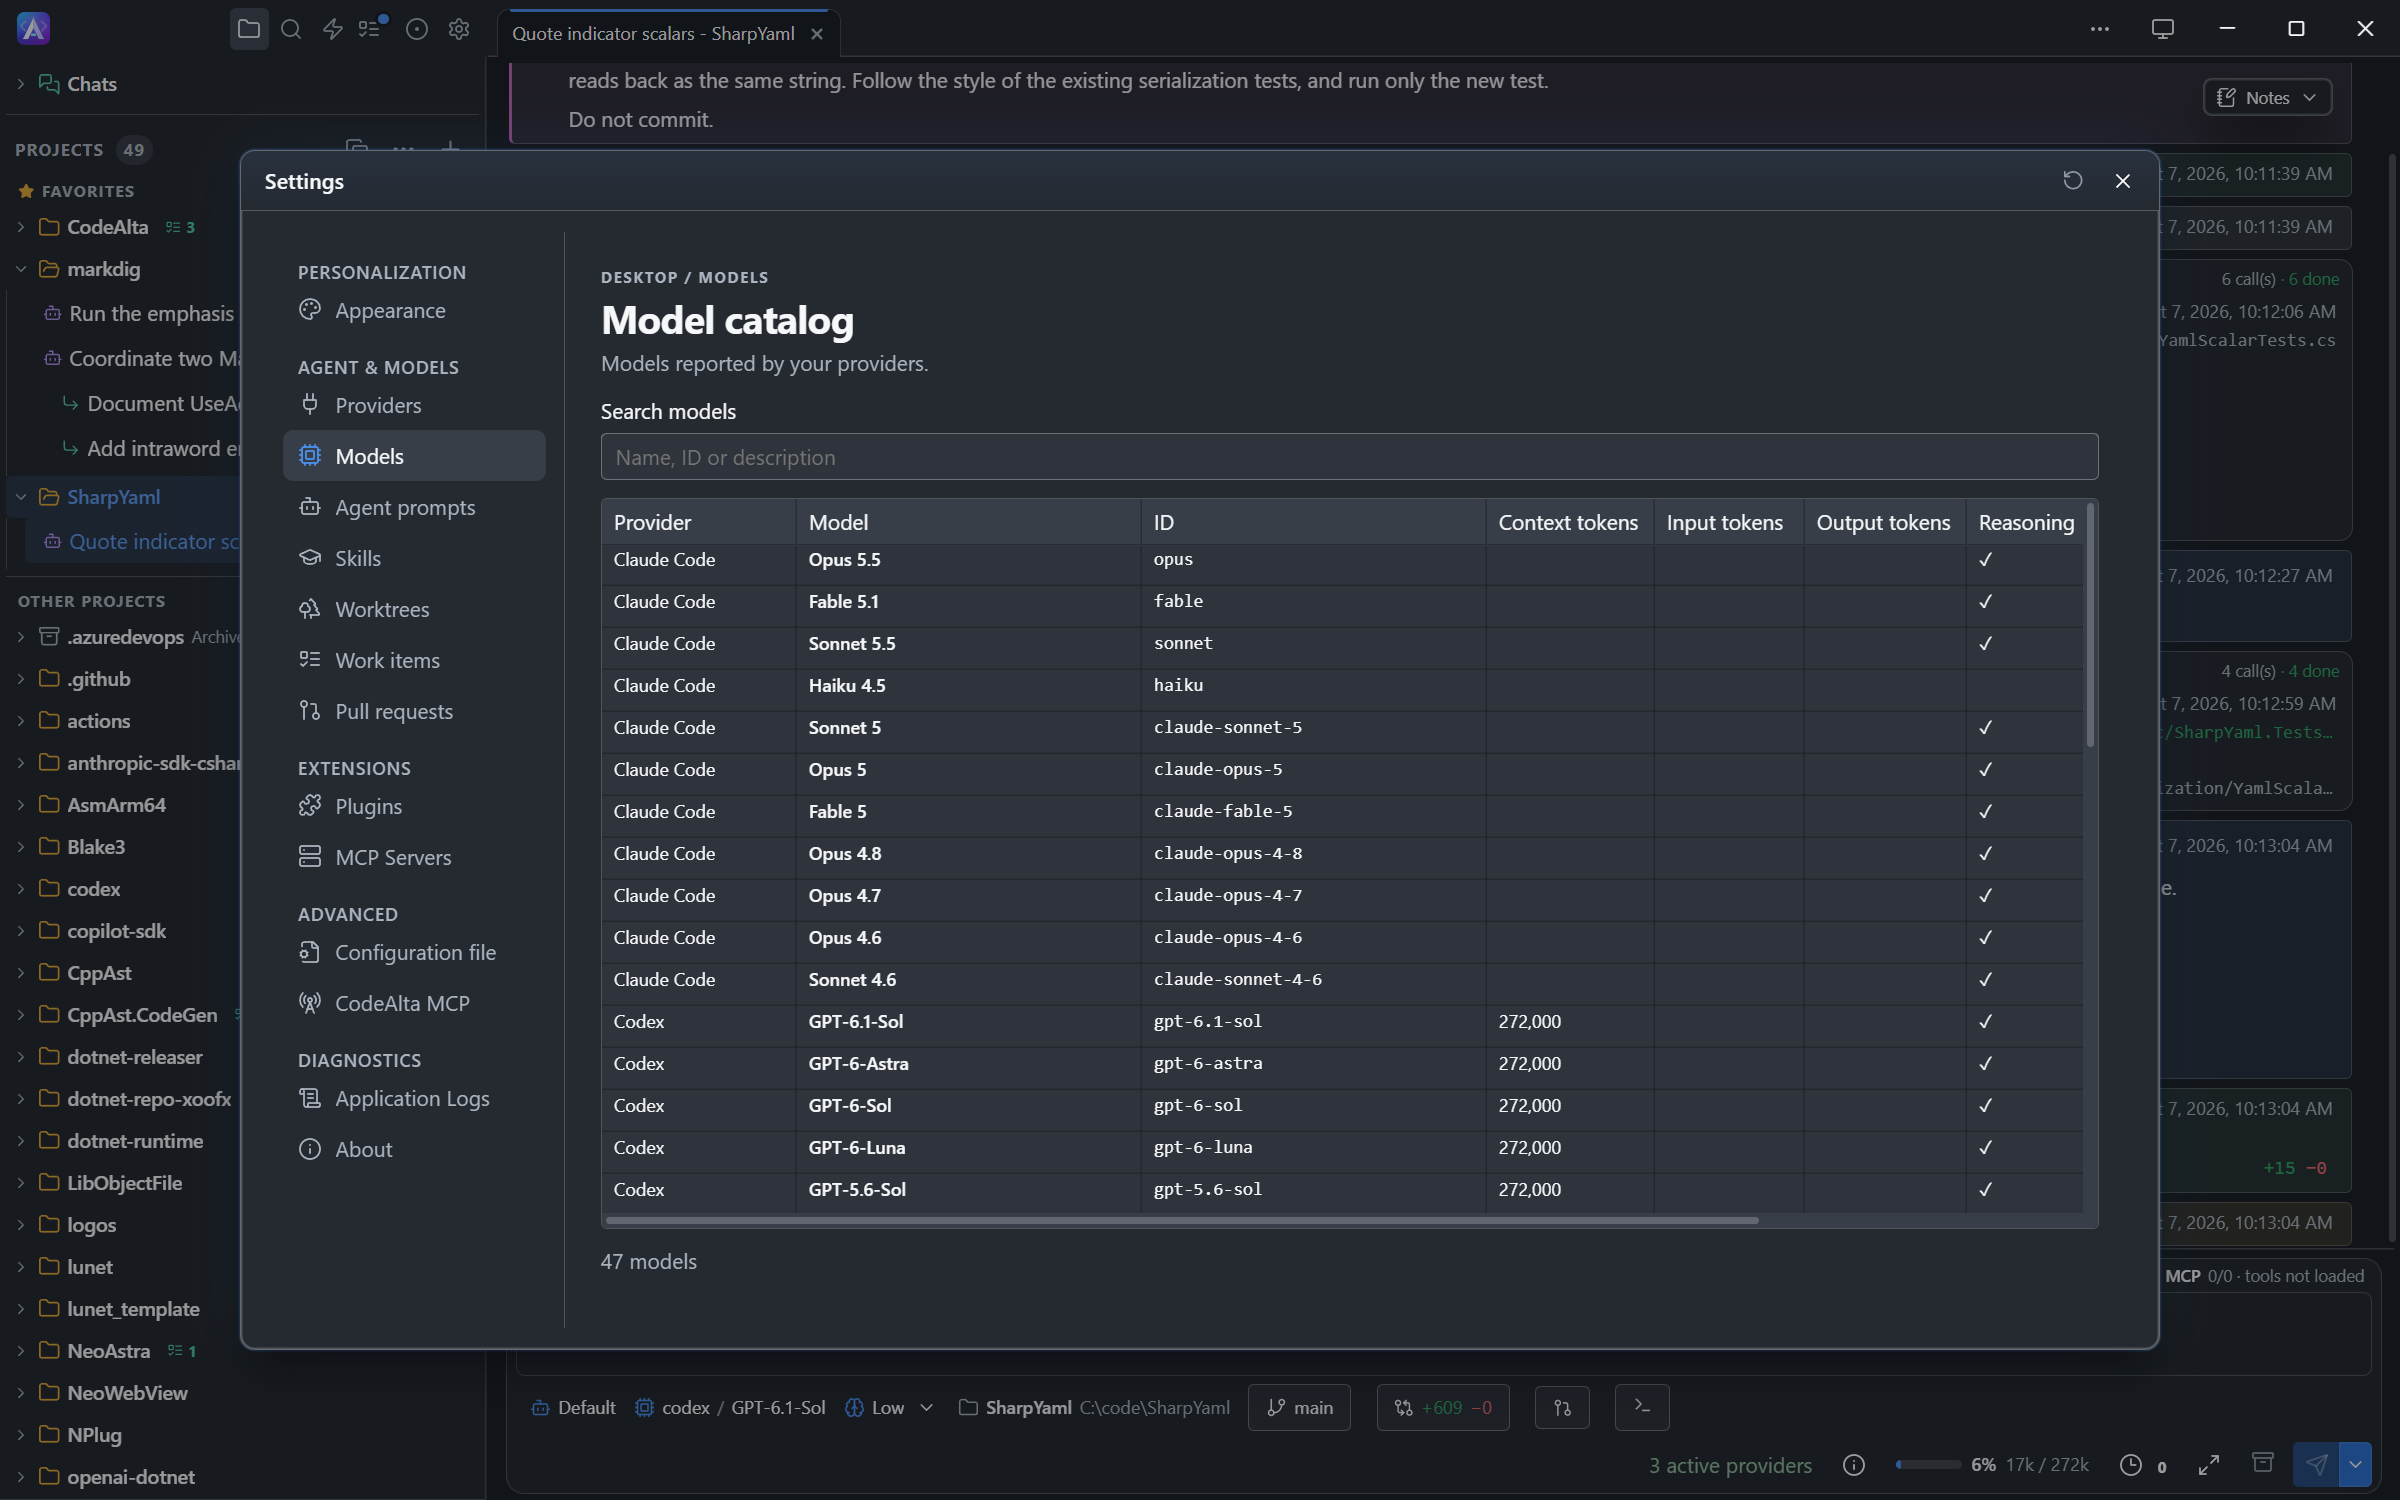Open the Low reasoning level dropdown
The height and width of the screenshot is (1500, 2400).
click(x=889, y=1407)
